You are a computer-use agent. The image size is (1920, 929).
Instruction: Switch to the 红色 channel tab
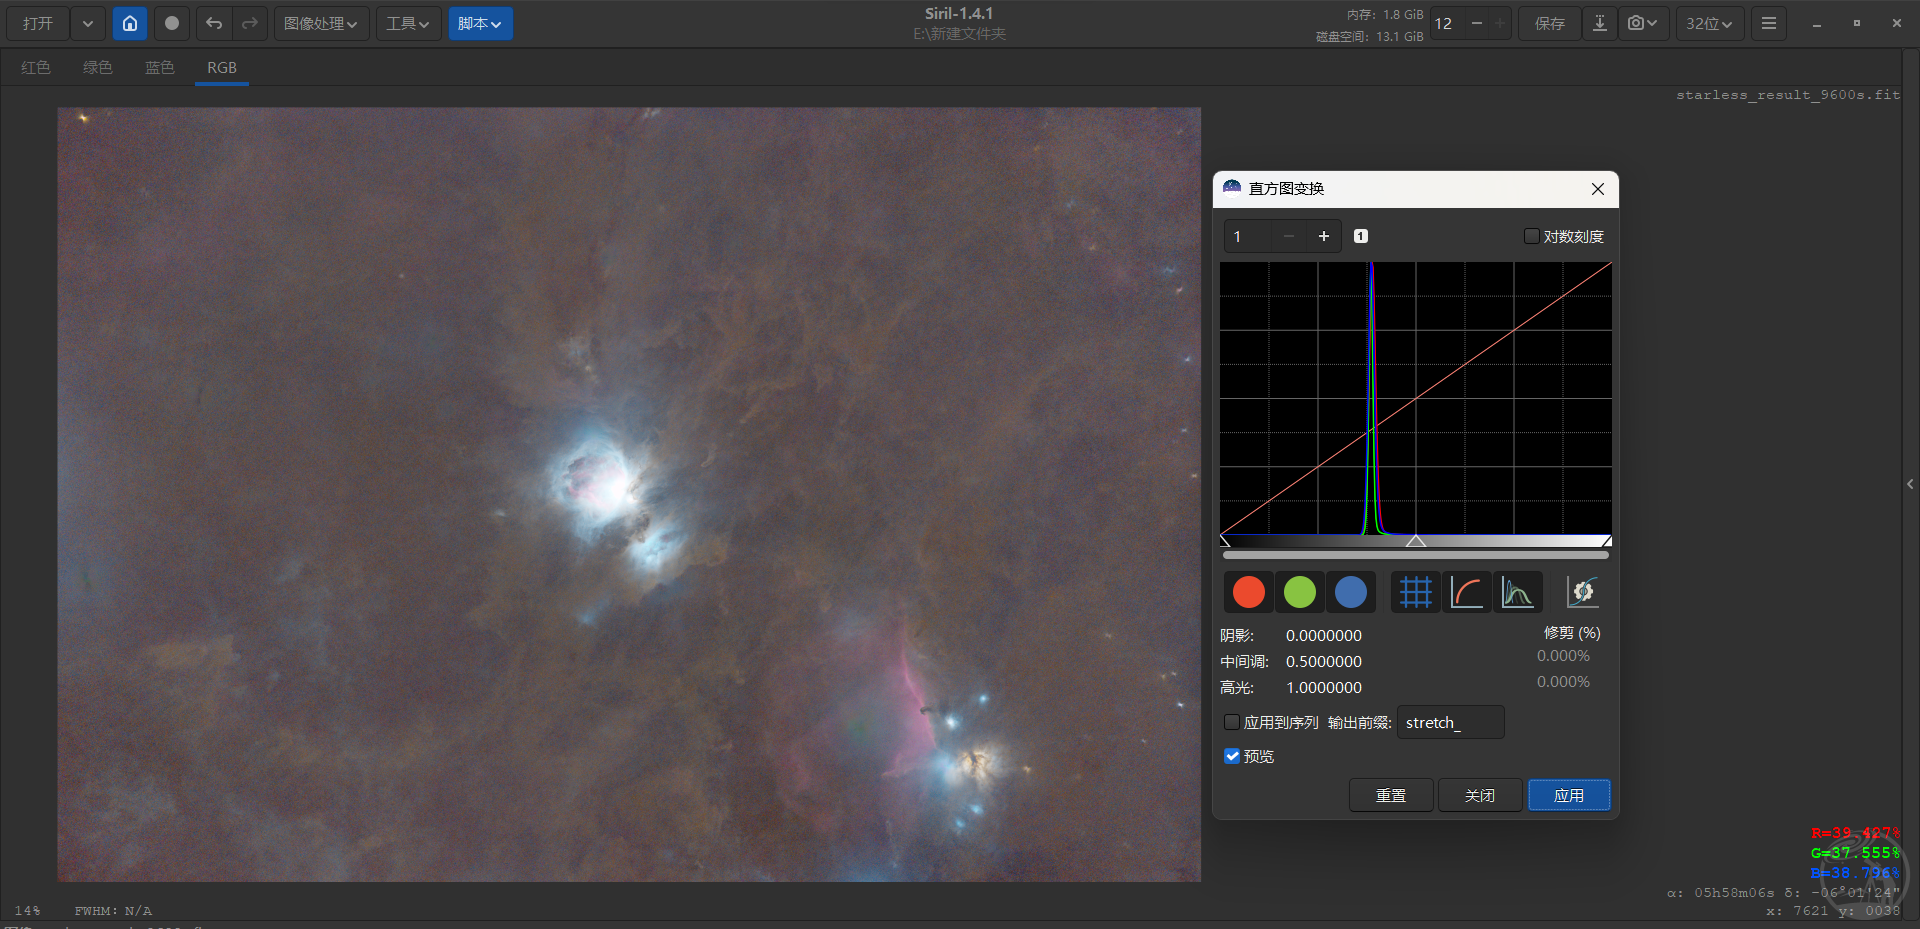pos(36,67)
